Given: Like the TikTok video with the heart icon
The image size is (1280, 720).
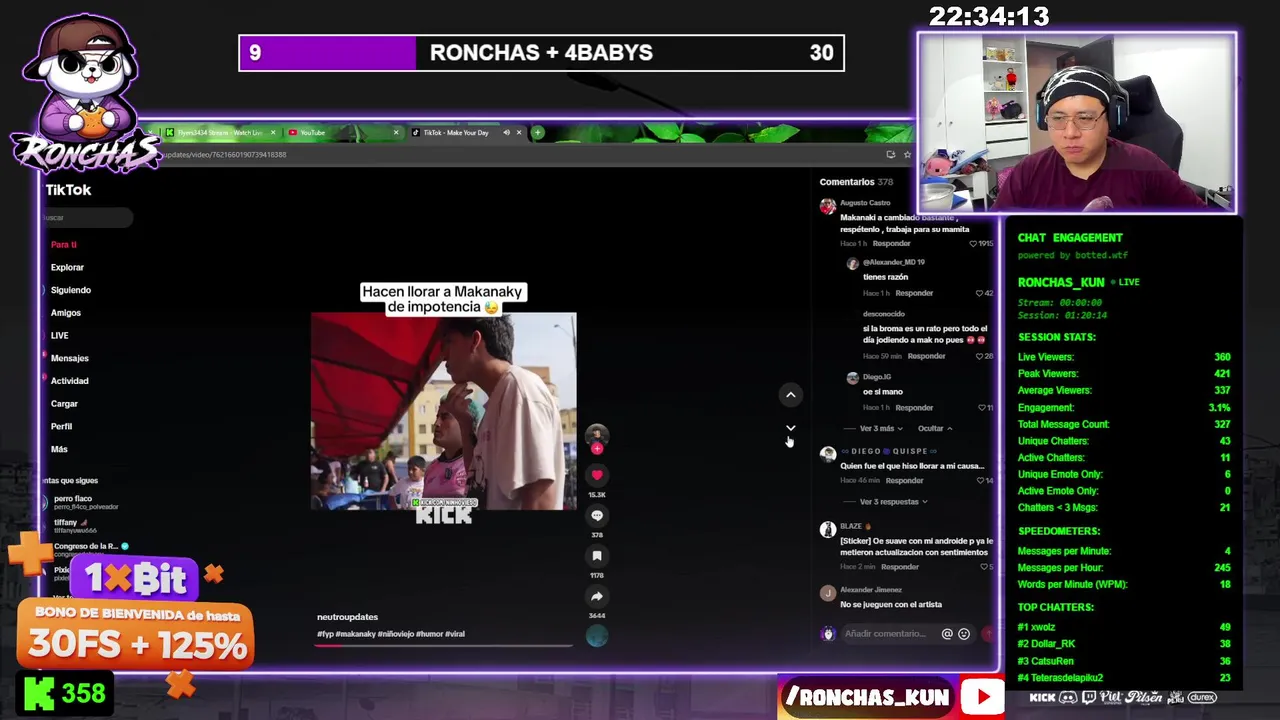Looking at the screenshot, I should tap(597, 475).
